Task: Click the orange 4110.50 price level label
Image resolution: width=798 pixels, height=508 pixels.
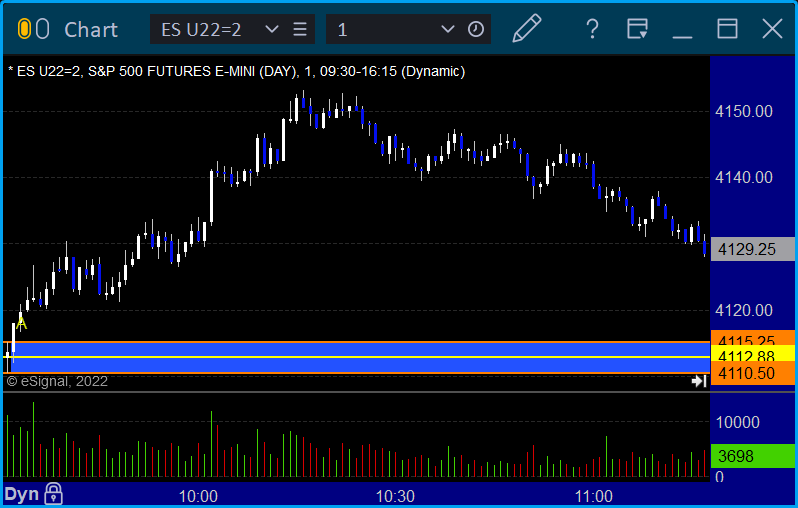Action: pyautogui.click(x=752, y=374)
